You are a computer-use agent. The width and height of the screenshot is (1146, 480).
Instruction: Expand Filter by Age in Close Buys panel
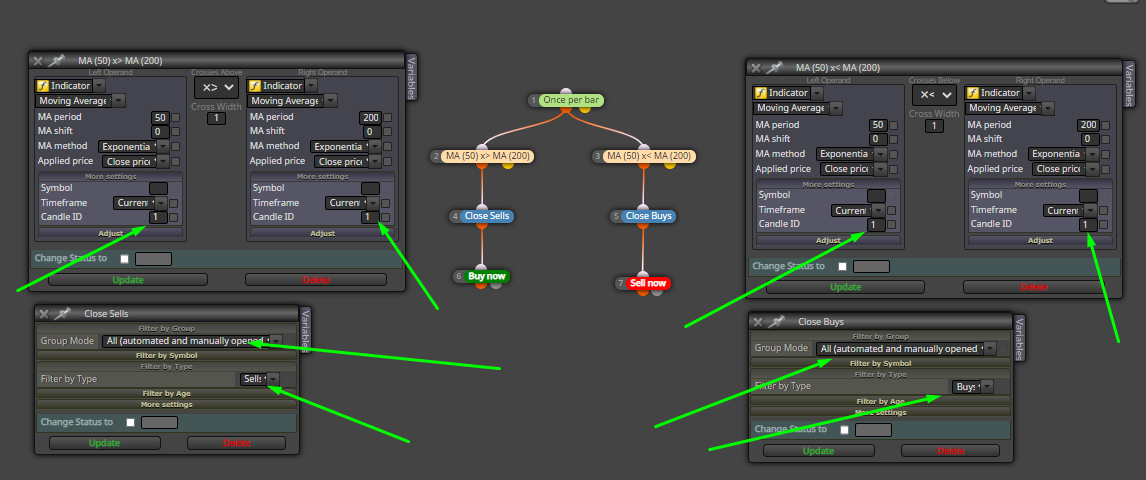pos(881,401)
